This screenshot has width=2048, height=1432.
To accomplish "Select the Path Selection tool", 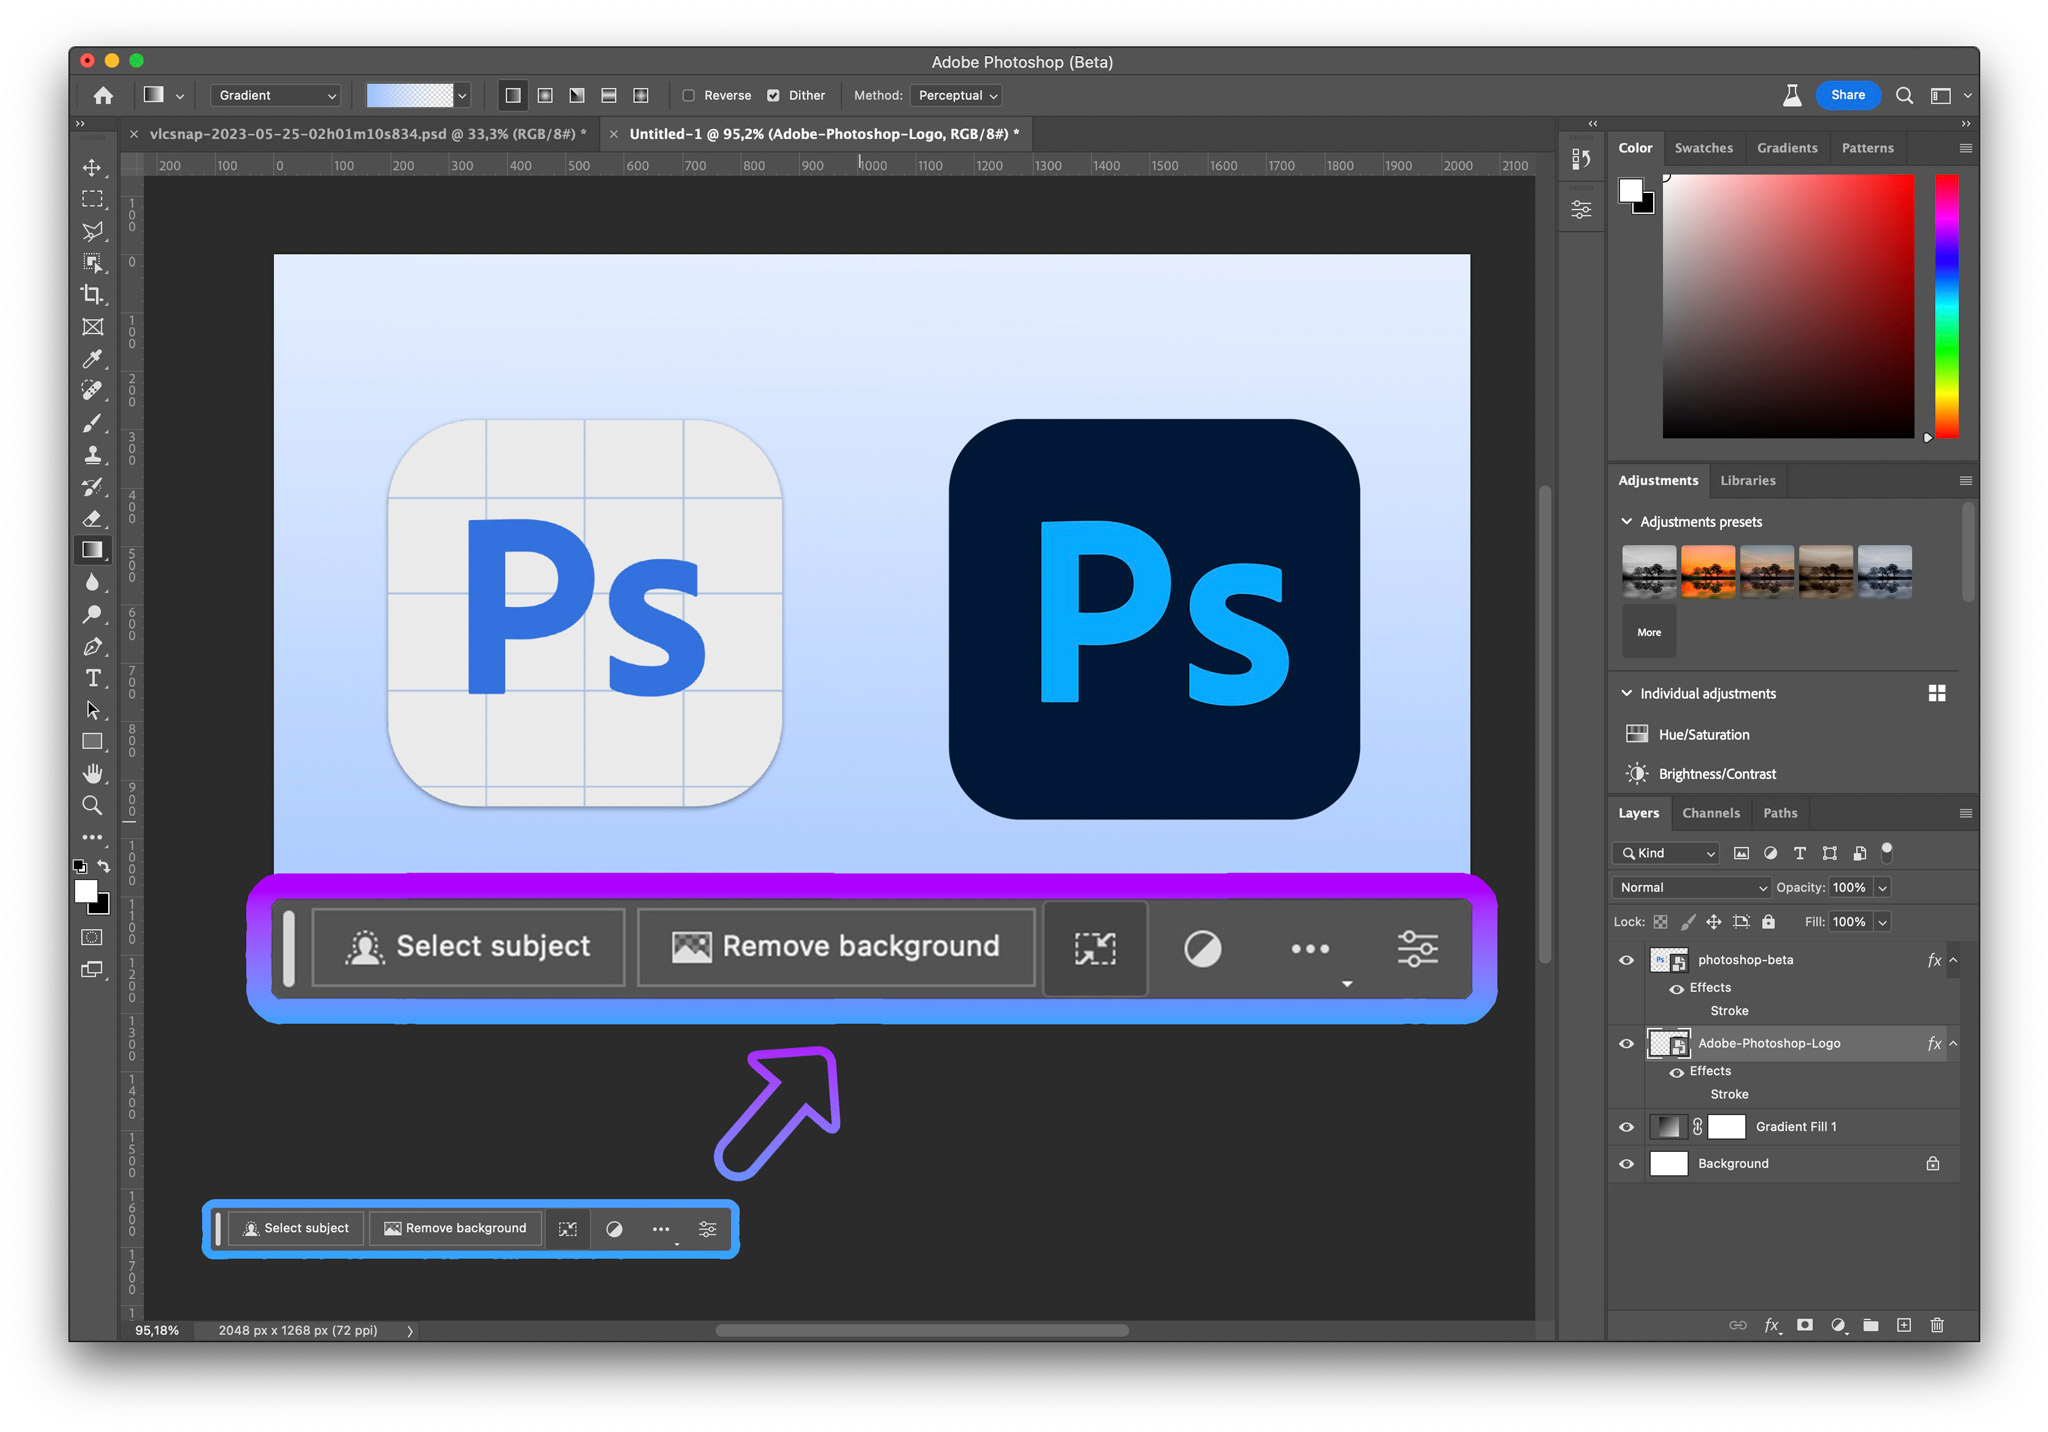I will pyautogui.click(x=92, y=710).
